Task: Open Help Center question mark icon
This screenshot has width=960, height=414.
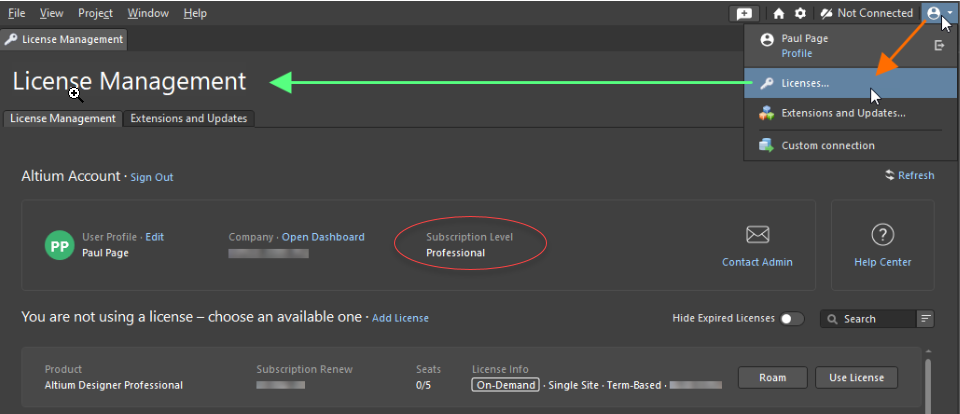Action: (x=882, y=235)
